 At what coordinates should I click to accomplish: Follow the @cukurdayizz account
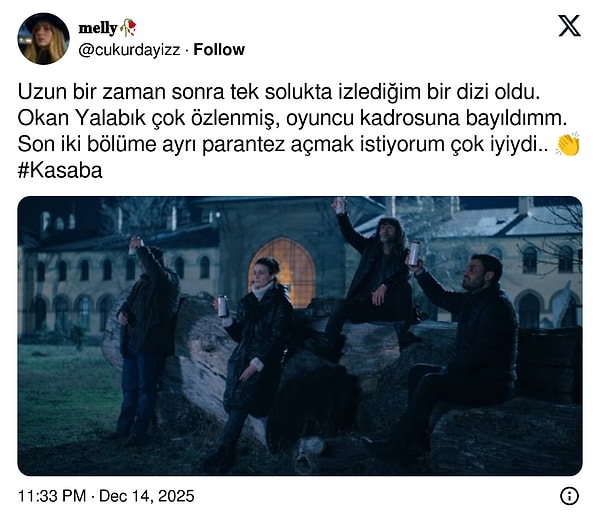click(x=219, y=49)
